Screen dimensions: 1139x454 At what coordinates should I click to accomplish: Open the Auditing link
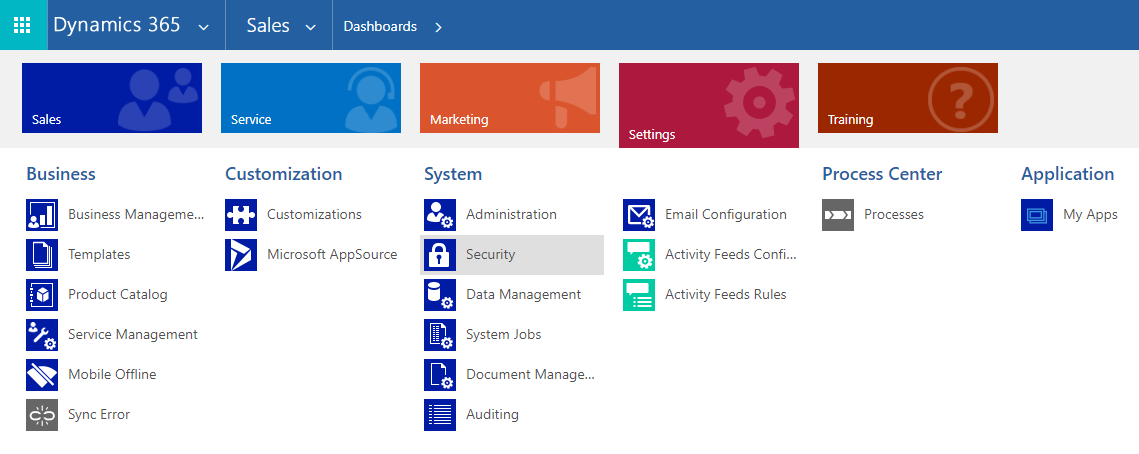(492, 415)
